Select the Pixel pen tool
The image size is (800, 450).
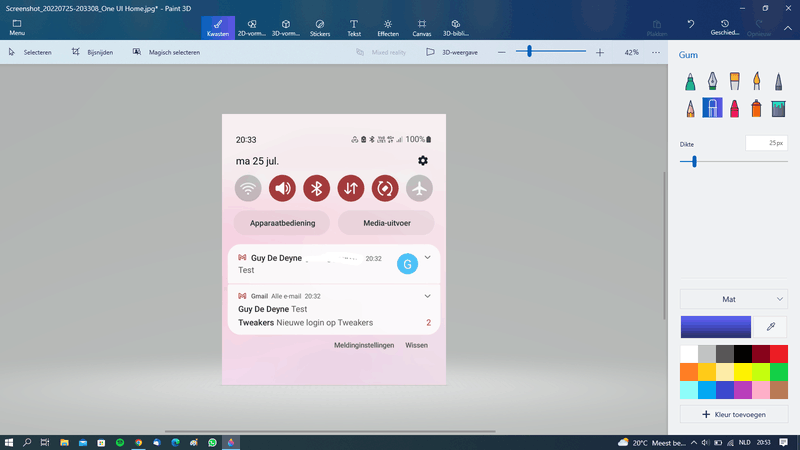click(778, 81)
